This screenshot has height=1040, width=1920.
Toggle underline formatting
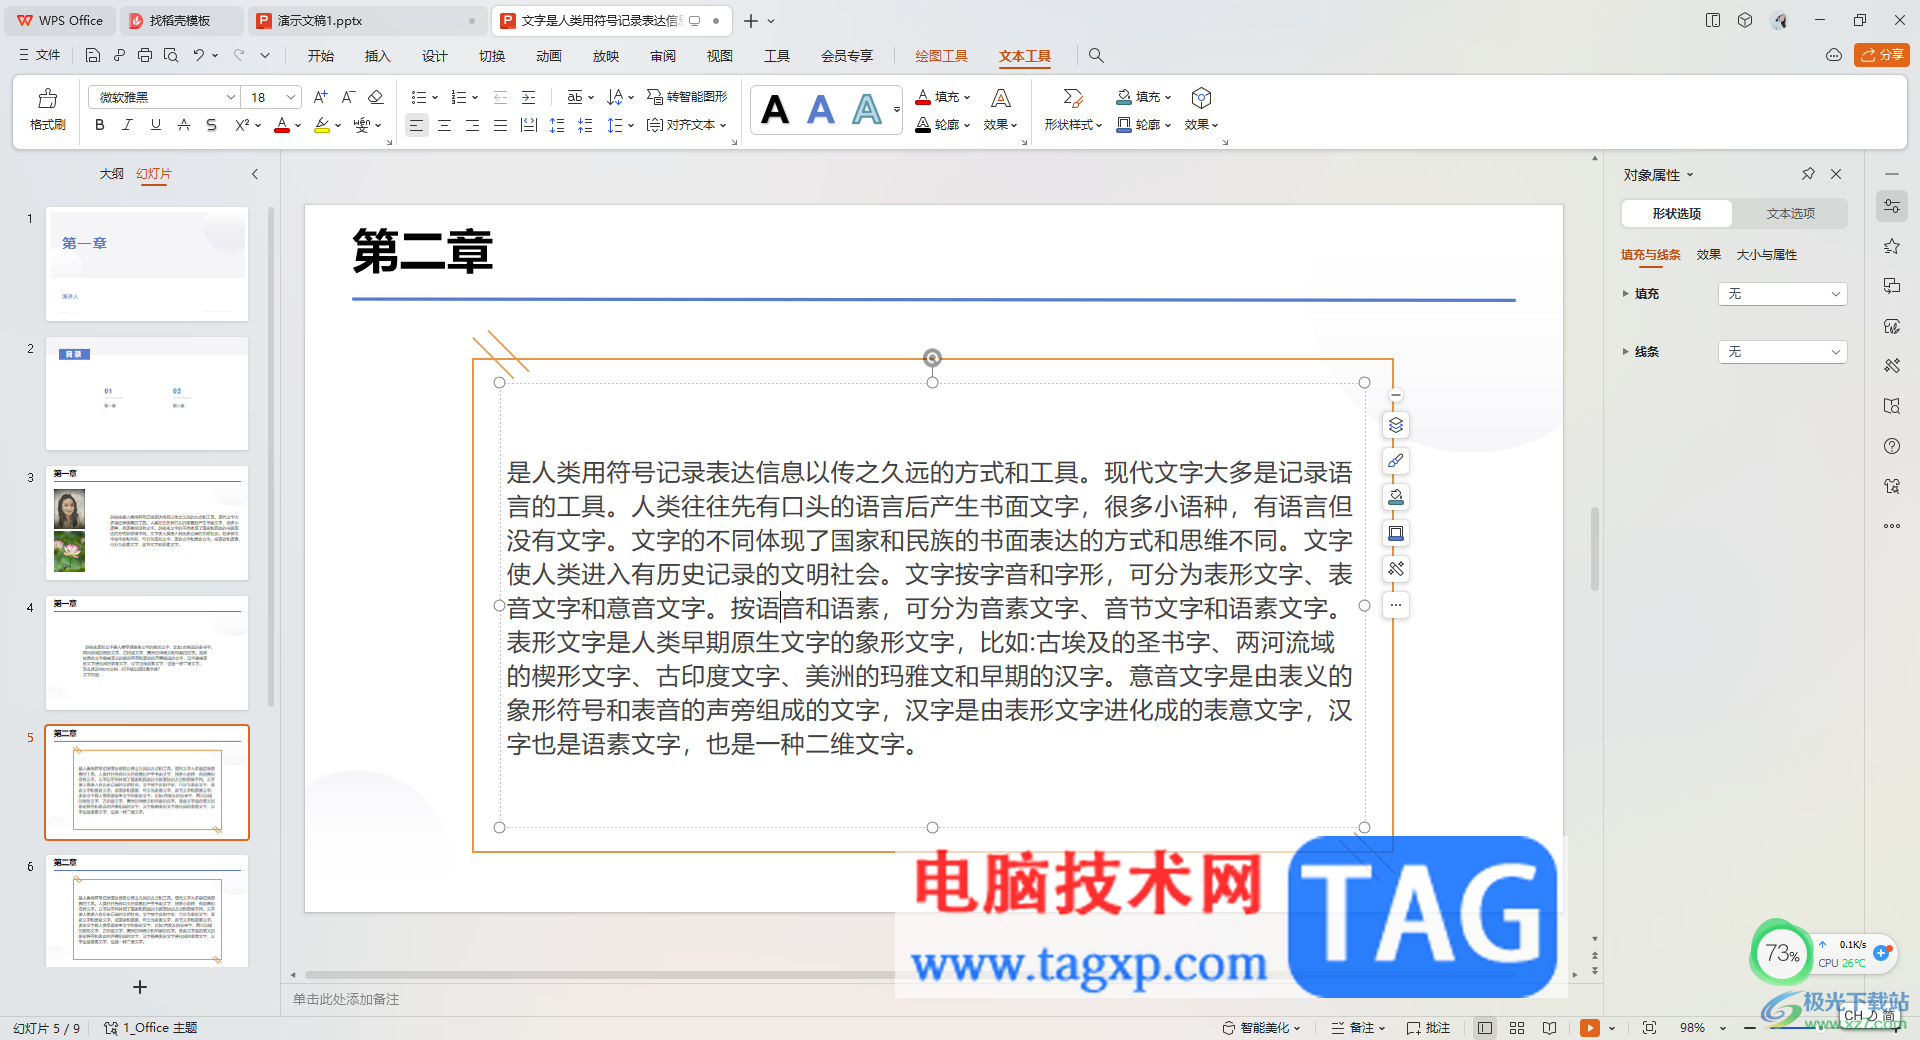pyautogui.click(x=155, y=125)
